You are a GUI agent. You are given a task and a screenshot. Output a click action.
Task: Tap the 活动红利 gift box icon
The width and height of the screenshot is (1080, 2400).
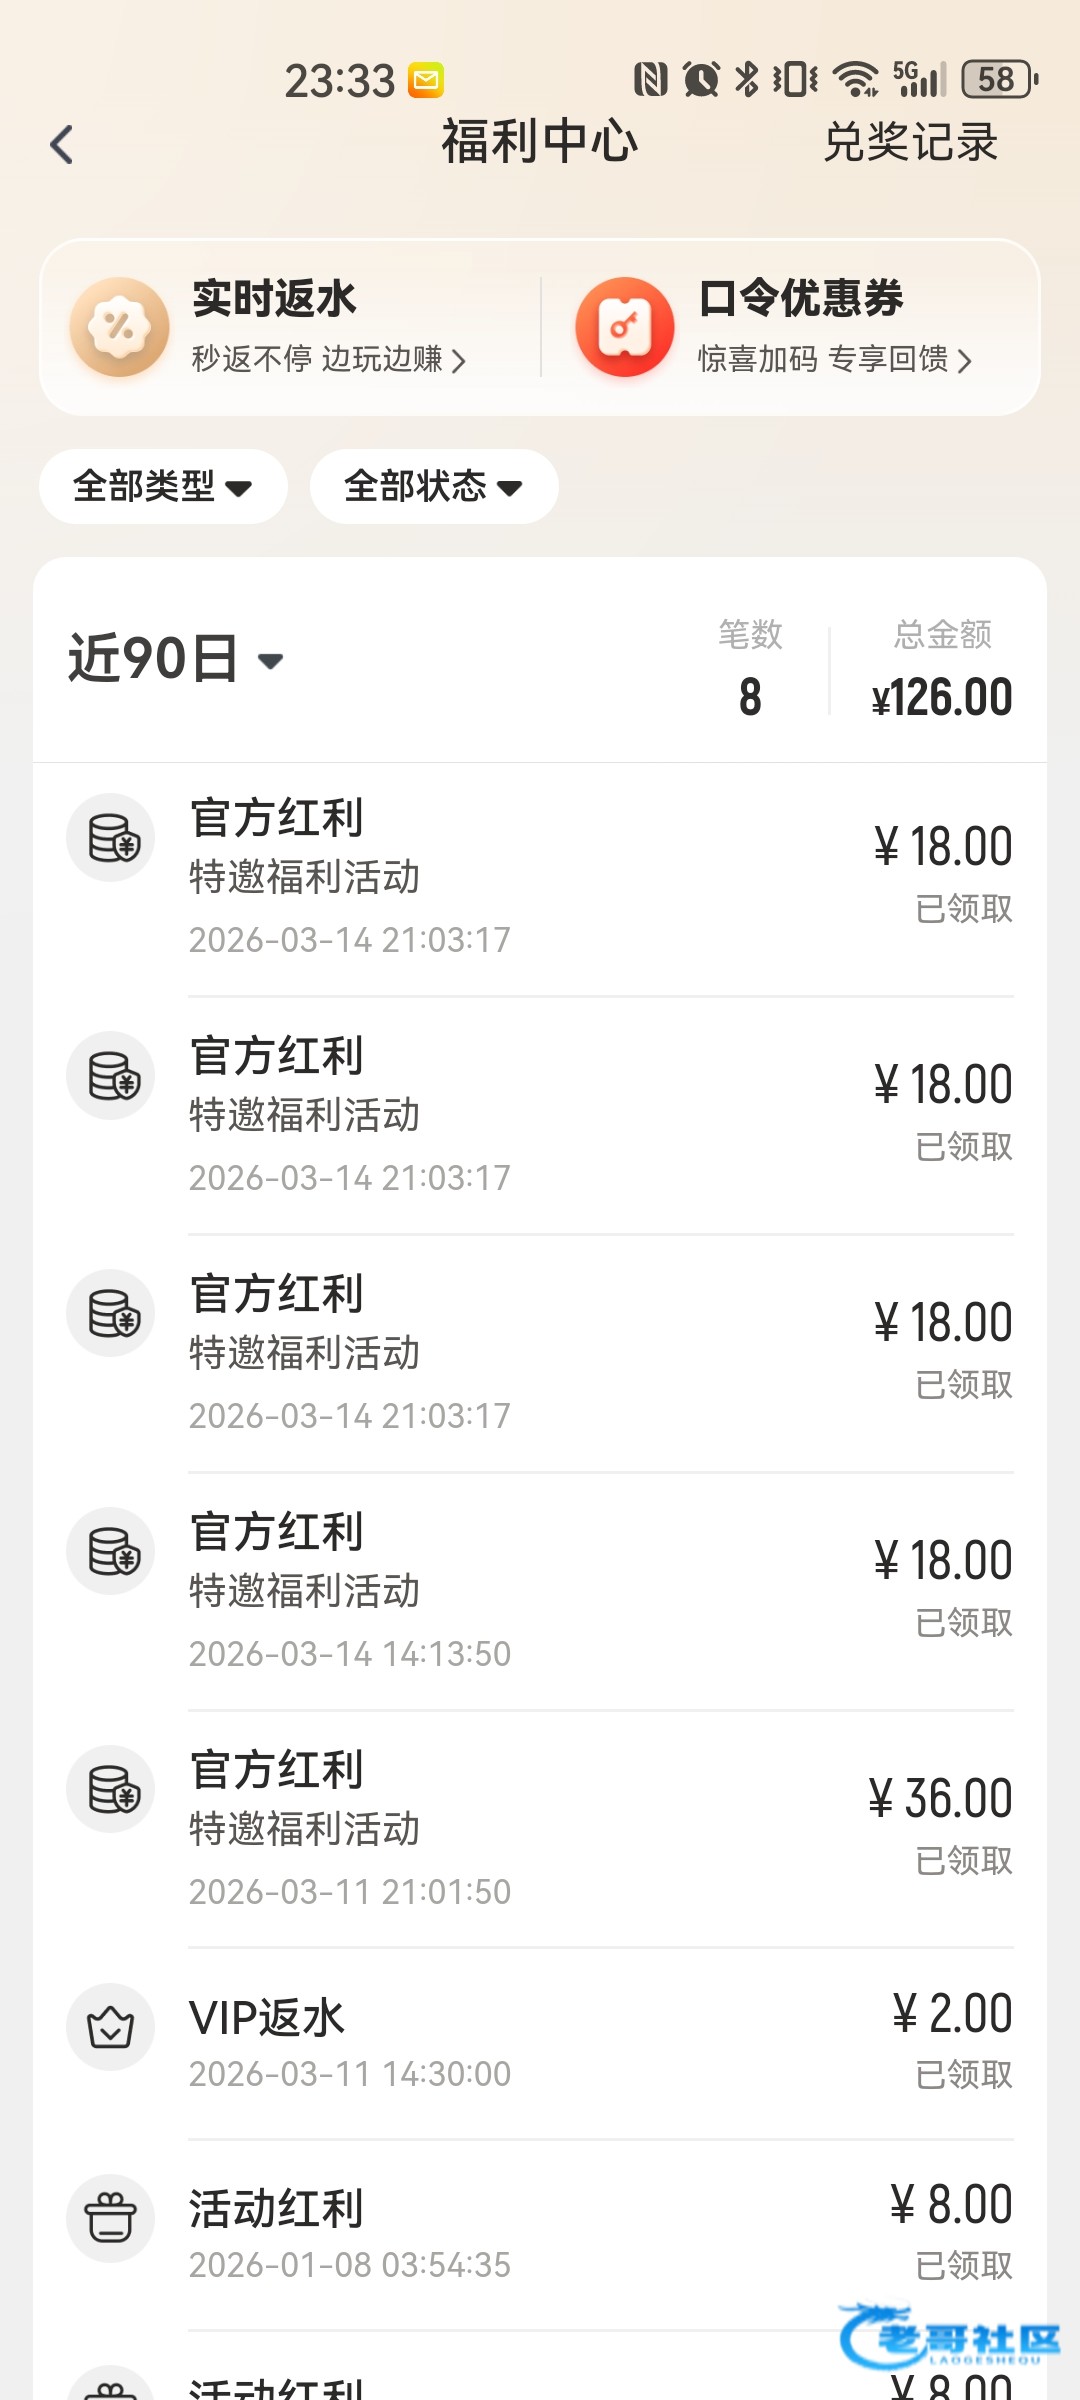110,2218
